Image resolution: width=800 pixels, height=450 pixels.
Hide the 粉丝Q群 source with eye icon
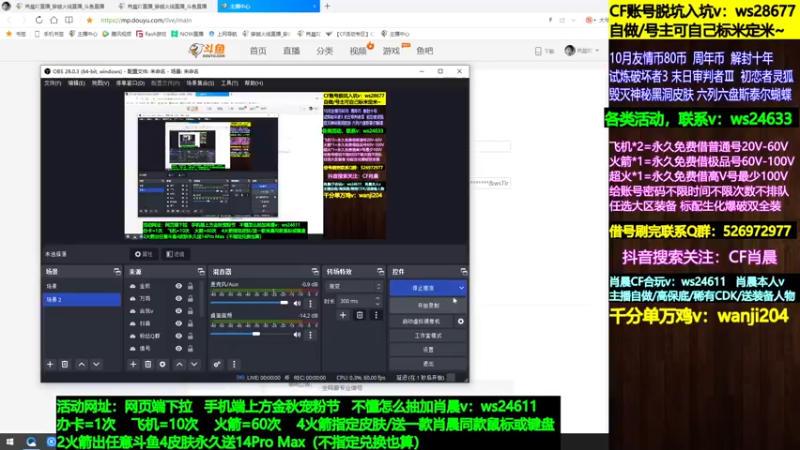point(179,336)
